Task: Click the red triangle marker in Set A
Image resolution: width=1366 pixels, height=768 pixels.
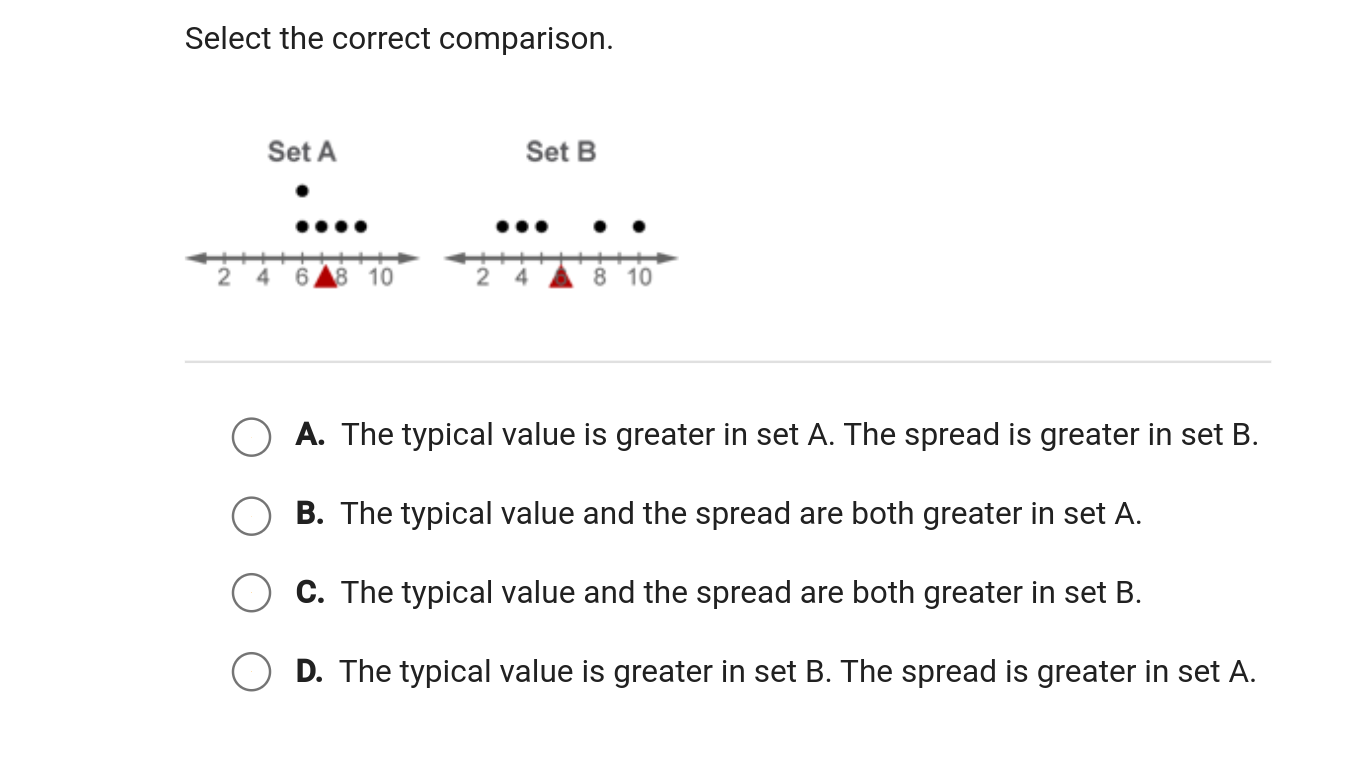Action: (325, 276)
